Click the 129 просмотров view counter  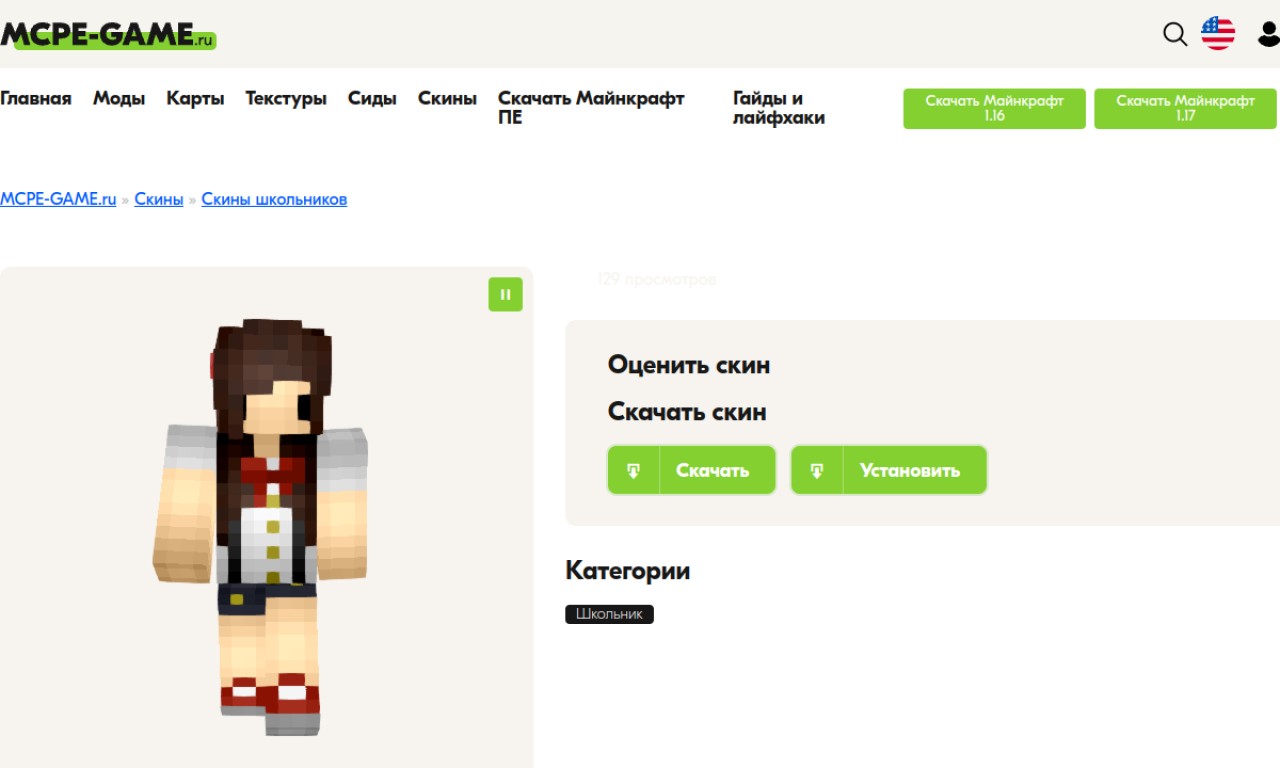656,279
